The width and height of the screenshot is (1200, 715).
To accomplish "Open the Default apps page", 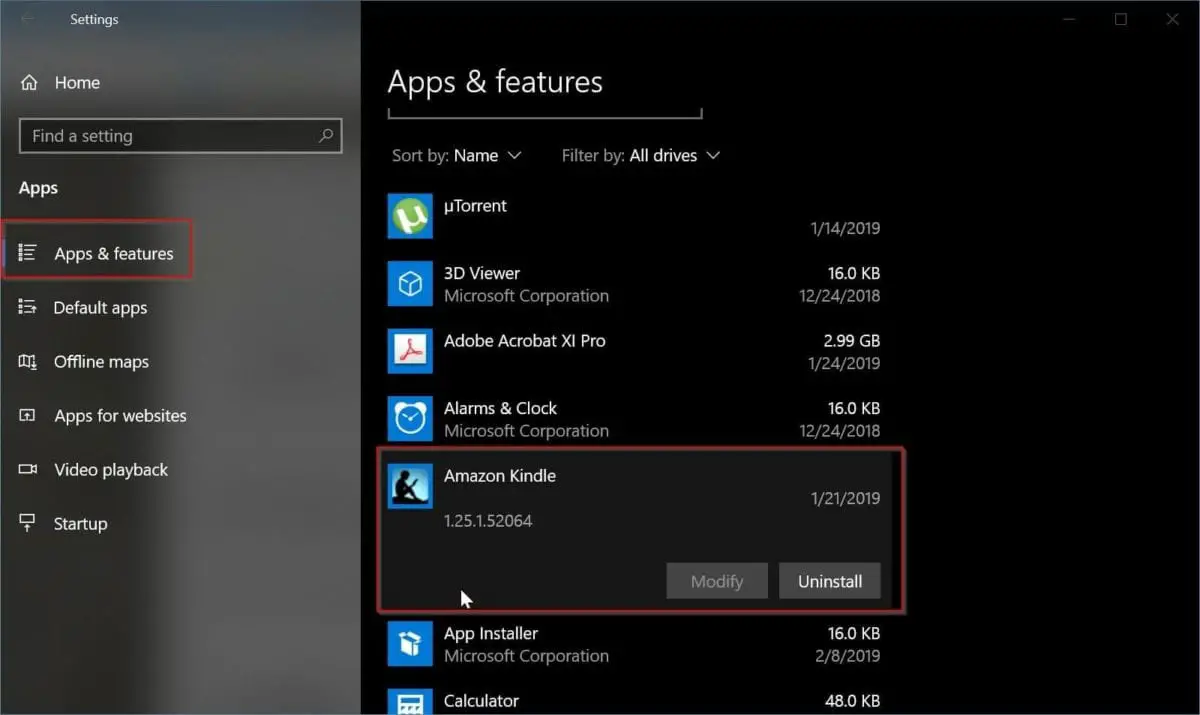I will point(100,307).
